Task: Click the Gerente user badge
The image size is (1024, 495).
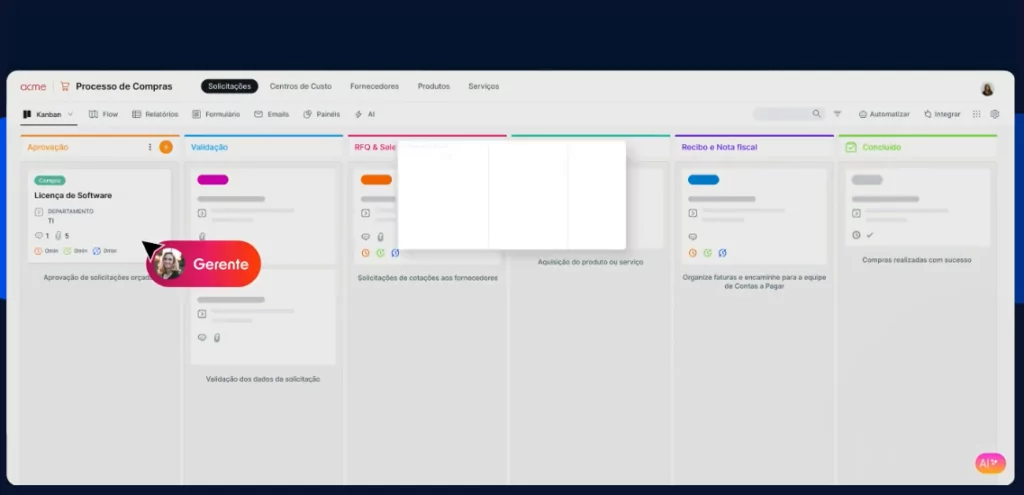Action: click(205, 264)
